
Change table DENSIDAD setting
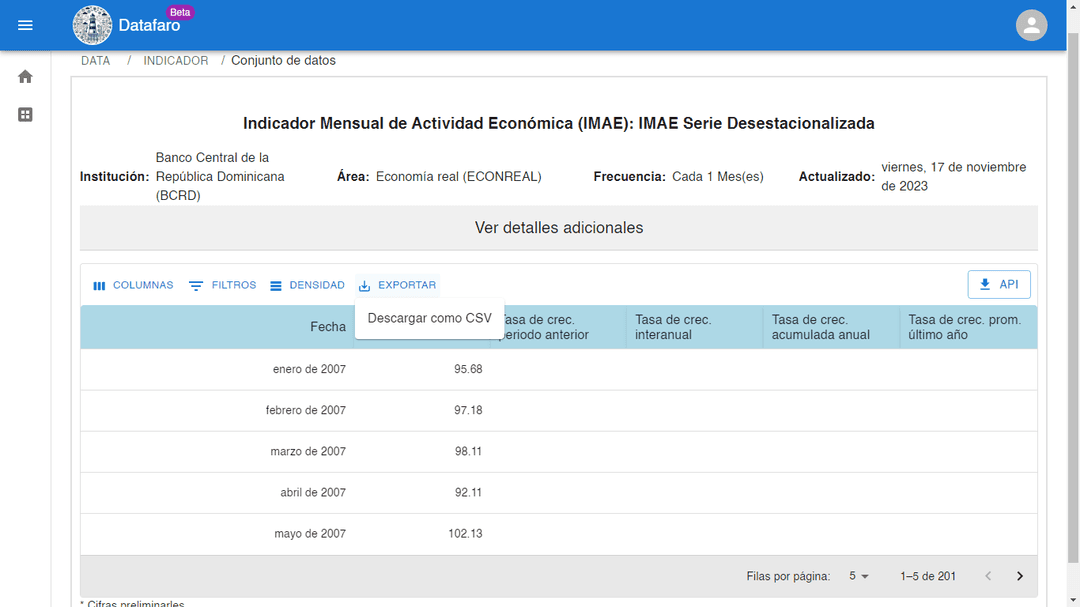click(x=307, y=285)
